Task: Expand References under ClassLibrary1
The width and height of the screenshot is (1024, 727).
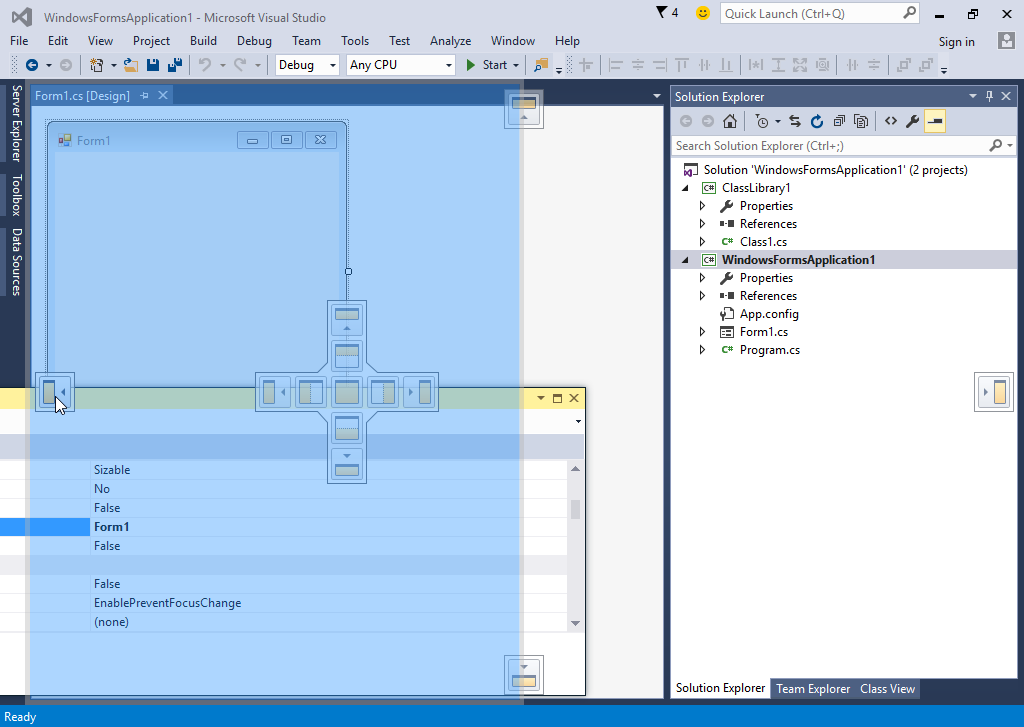Action: pyautogui.click(x=703, y=224)
